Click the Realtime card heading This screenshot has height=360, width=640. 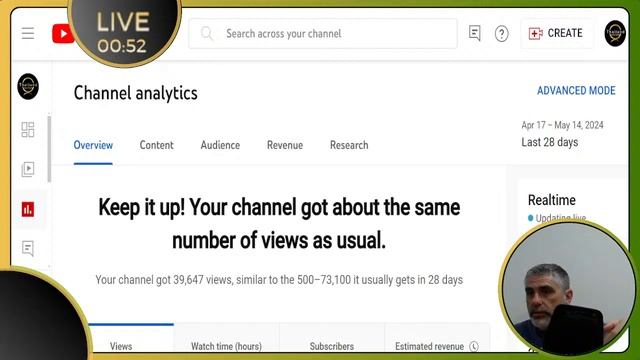551,200
